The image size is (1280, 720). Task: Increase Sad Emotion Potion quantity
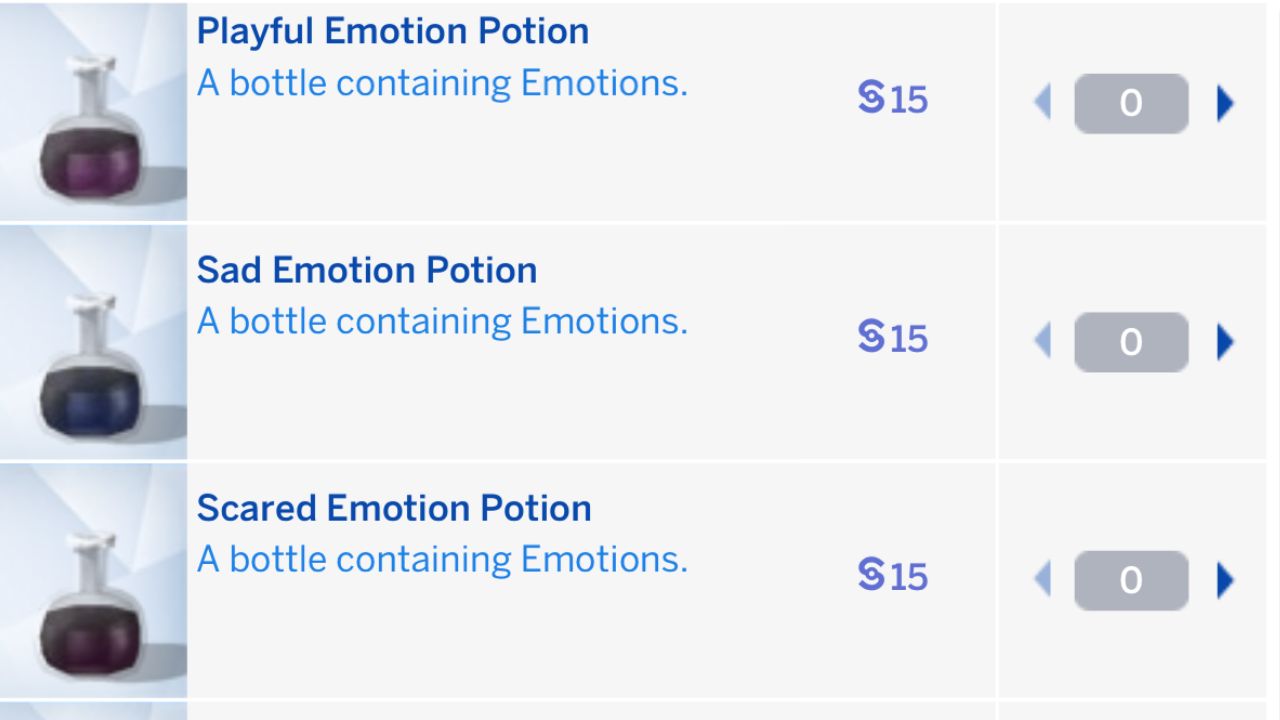click(x=1225, y=342)
